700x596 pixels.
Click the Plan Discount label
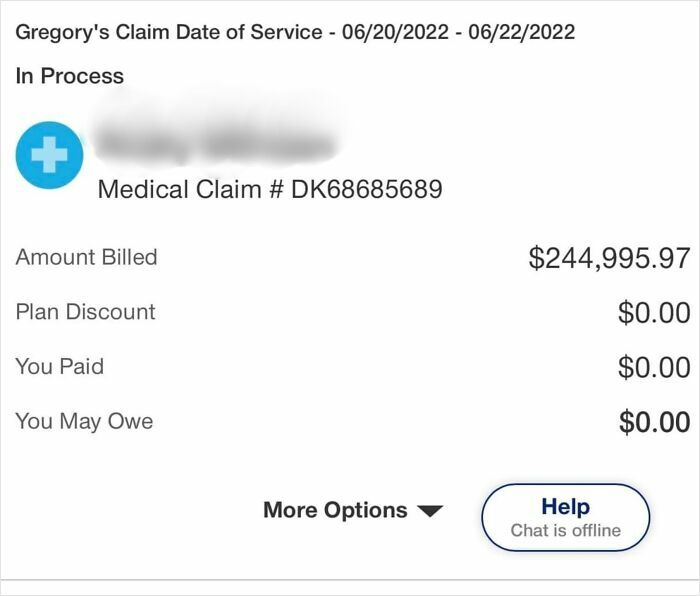tap(86, 312)
